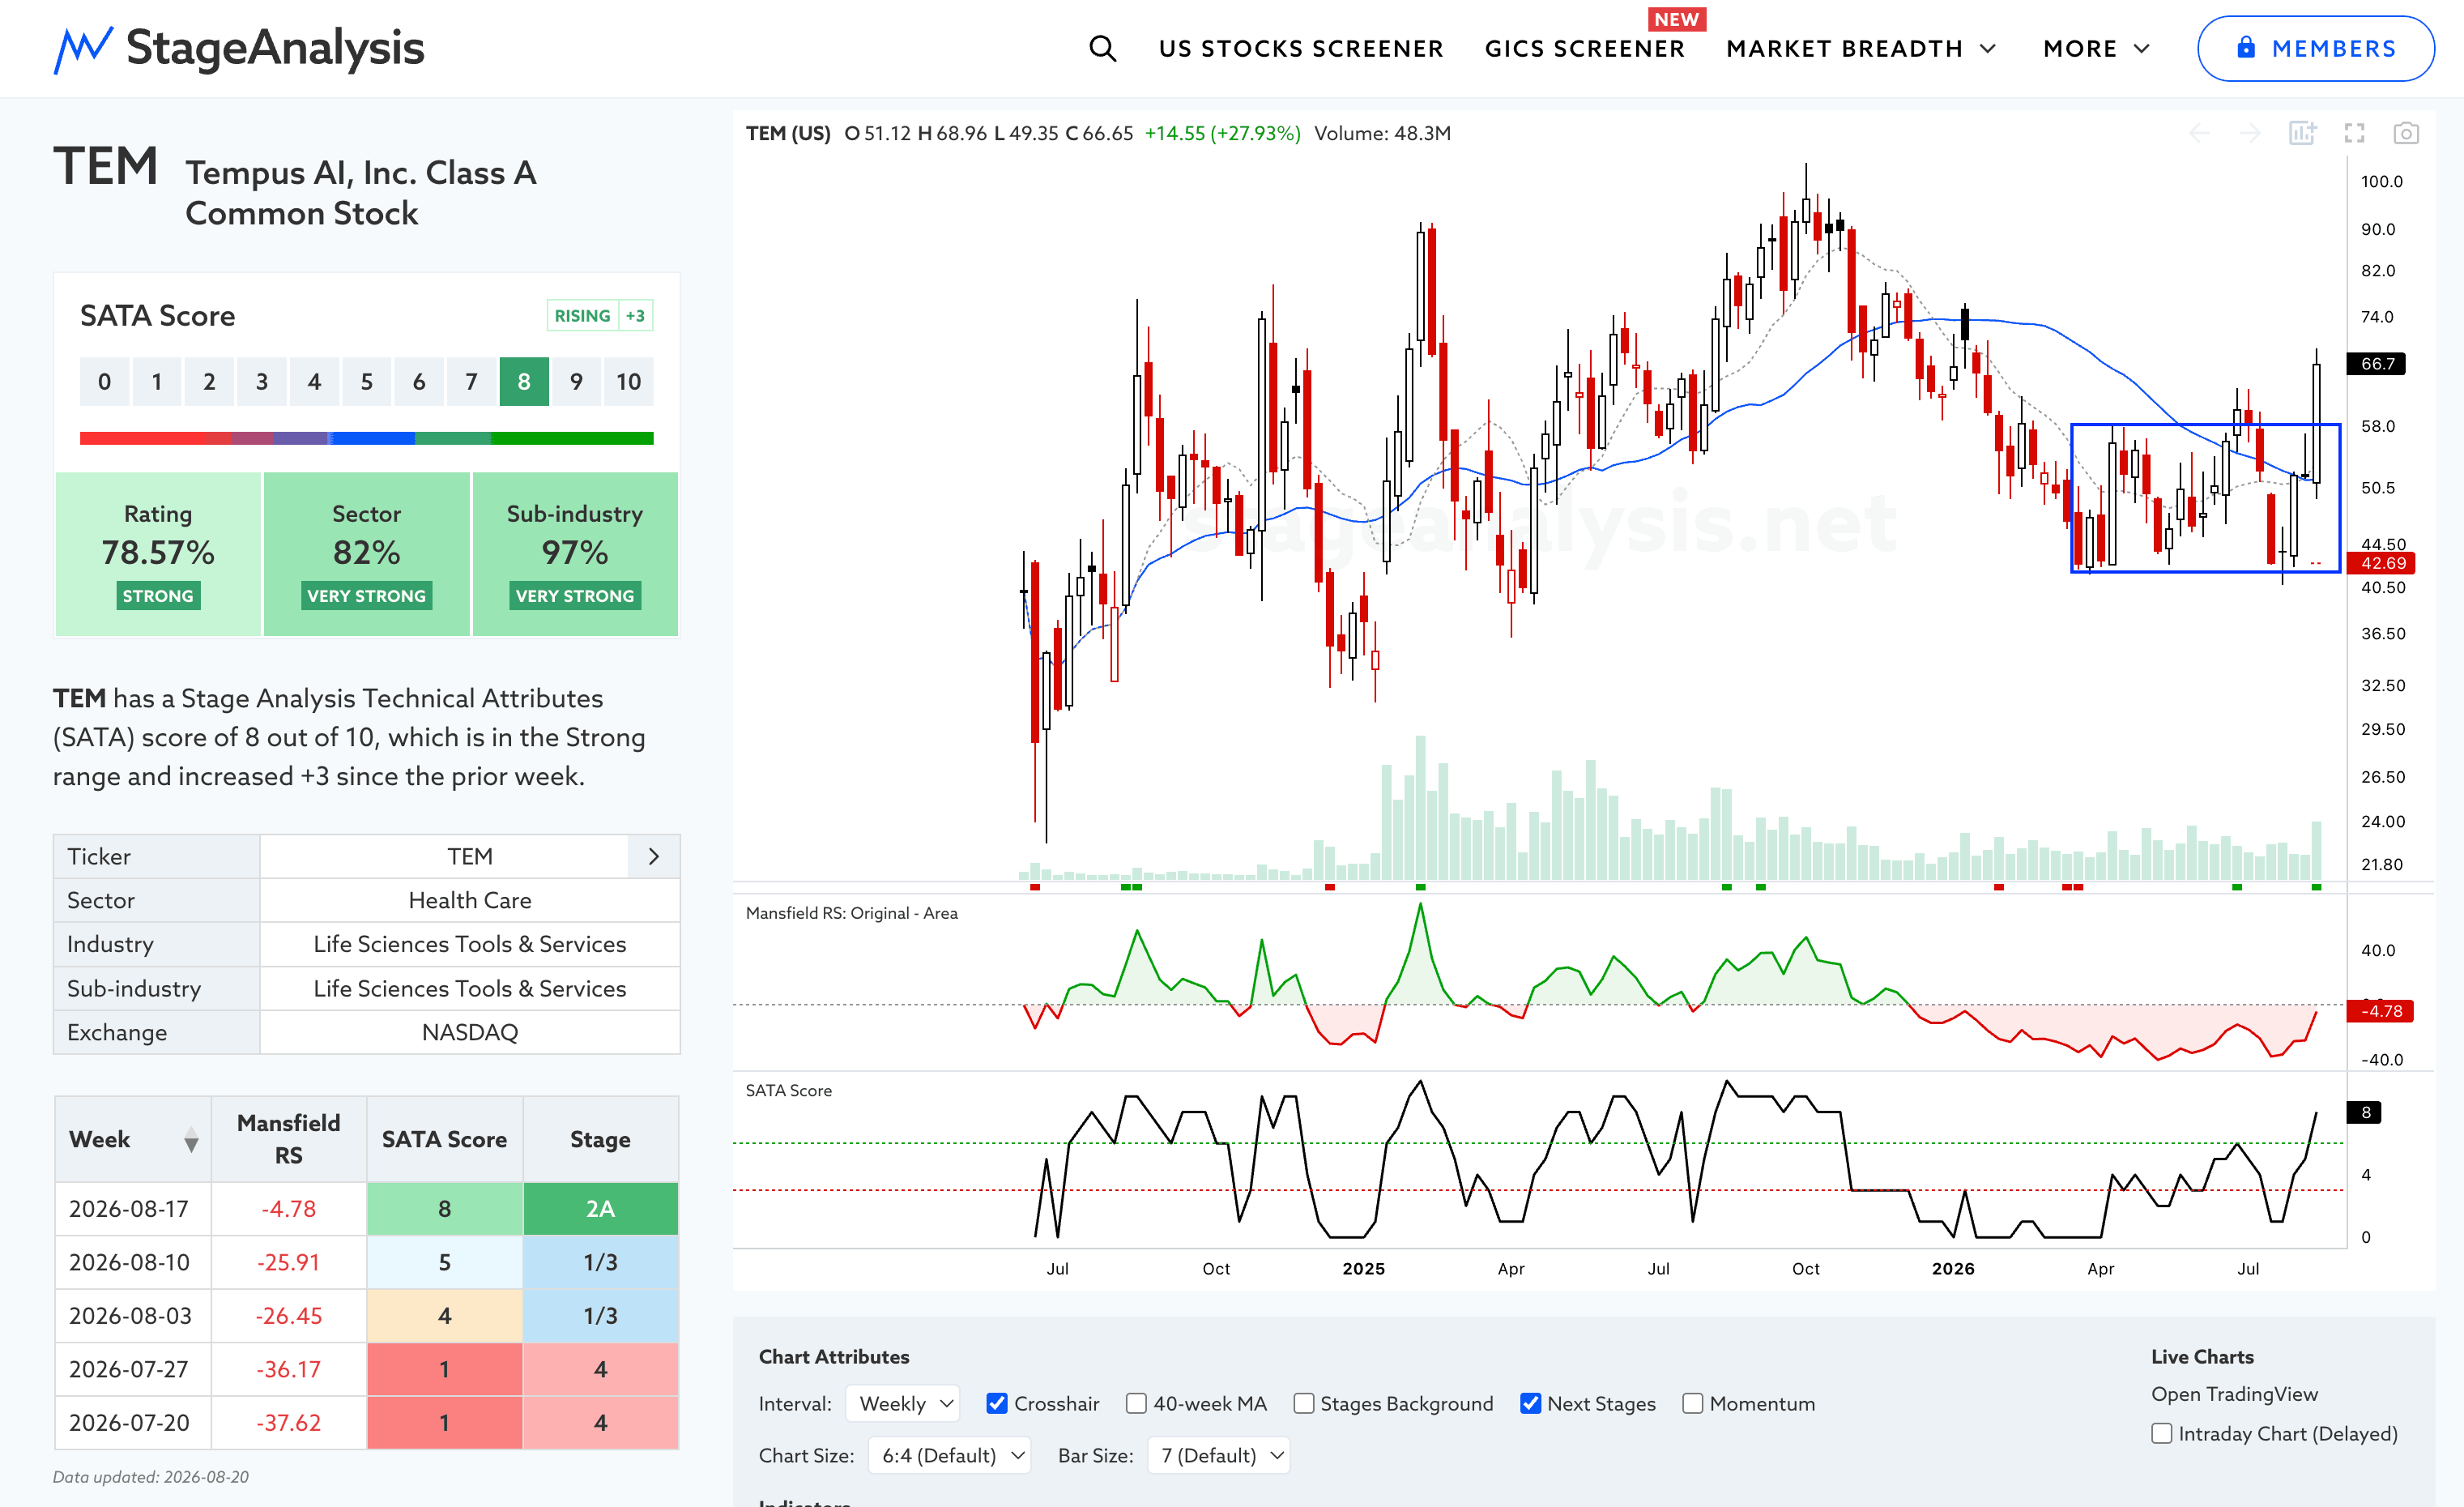Click the Members button
Viewport: 2464px width, 1507px height.
pos(2316,48)
